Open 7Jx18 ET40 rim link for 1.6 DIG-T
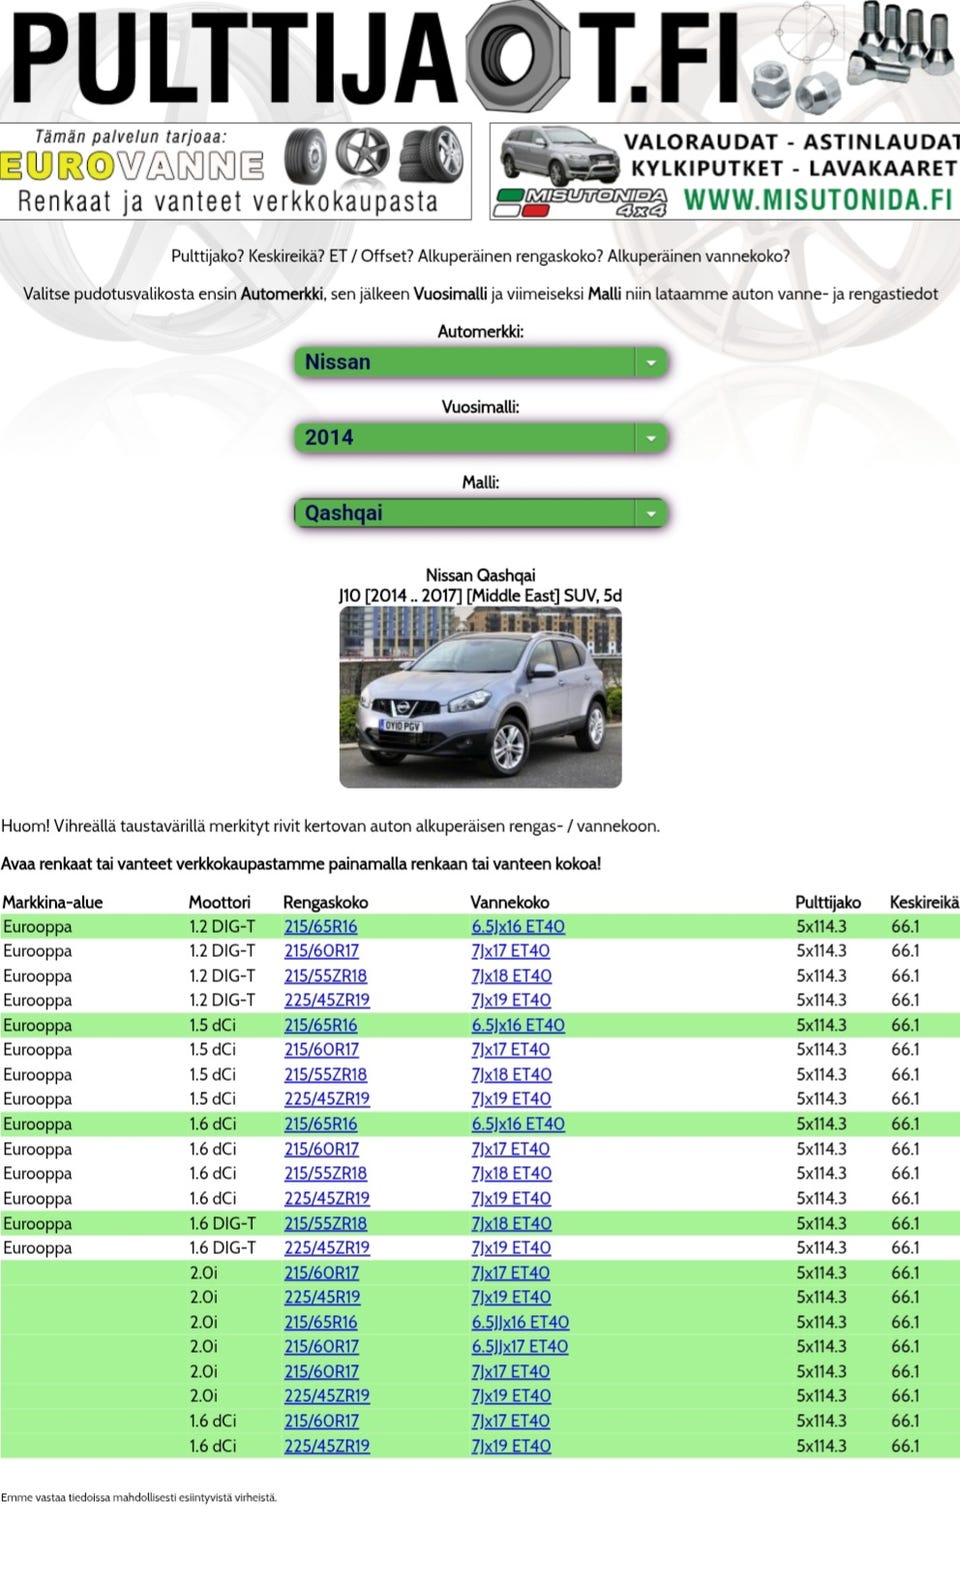 [511, 1223]
